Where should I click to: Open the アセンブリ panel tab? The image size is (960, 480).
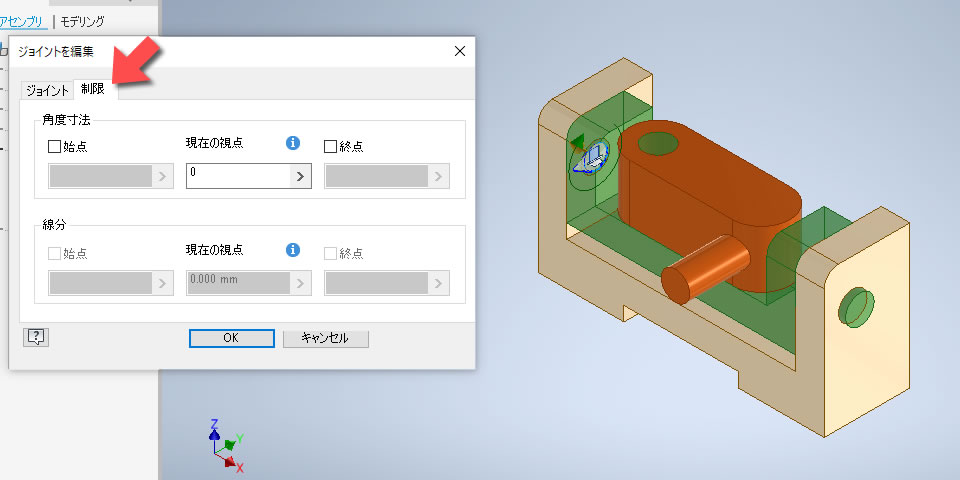22,21
